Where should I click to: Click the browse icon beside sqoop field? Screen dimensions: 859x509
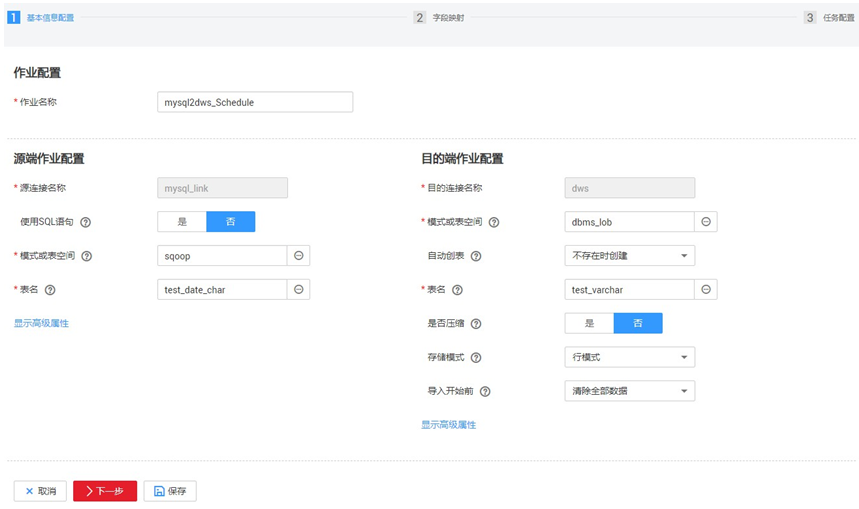[x=298, y=256]
